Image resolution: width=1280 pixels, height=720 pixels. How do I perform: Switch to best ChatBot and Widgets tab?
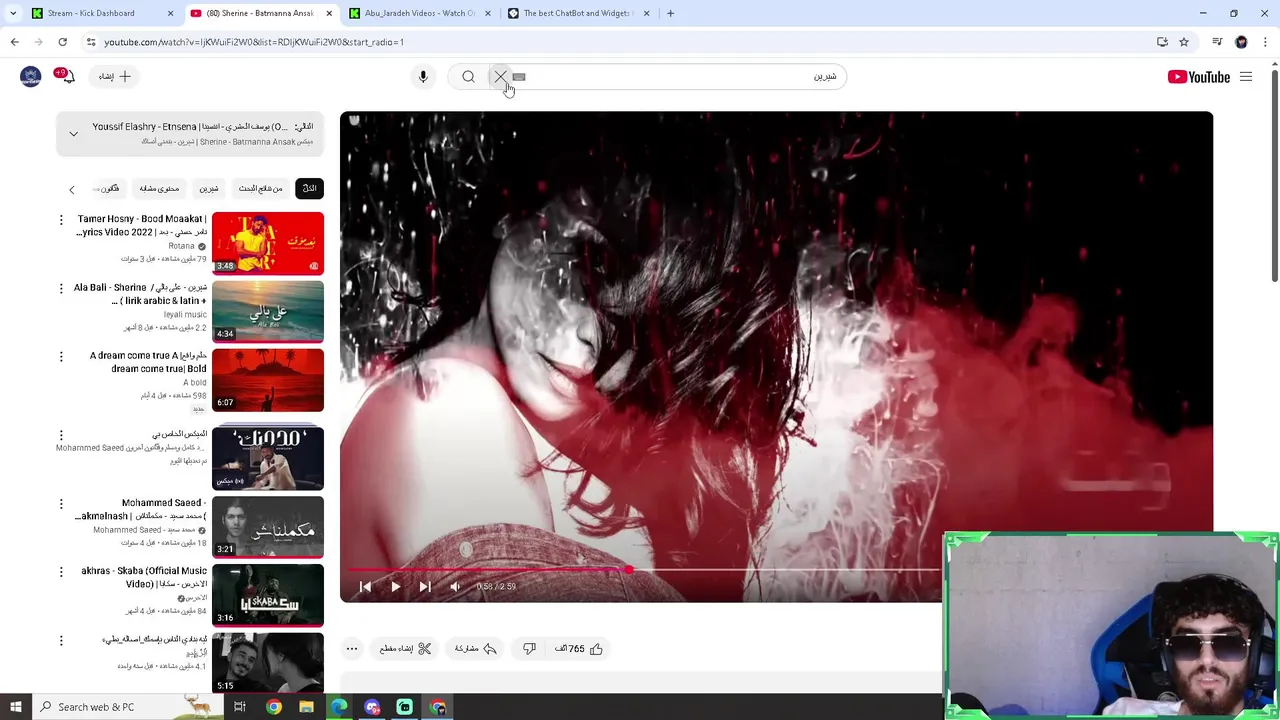(x=578, y=13)
